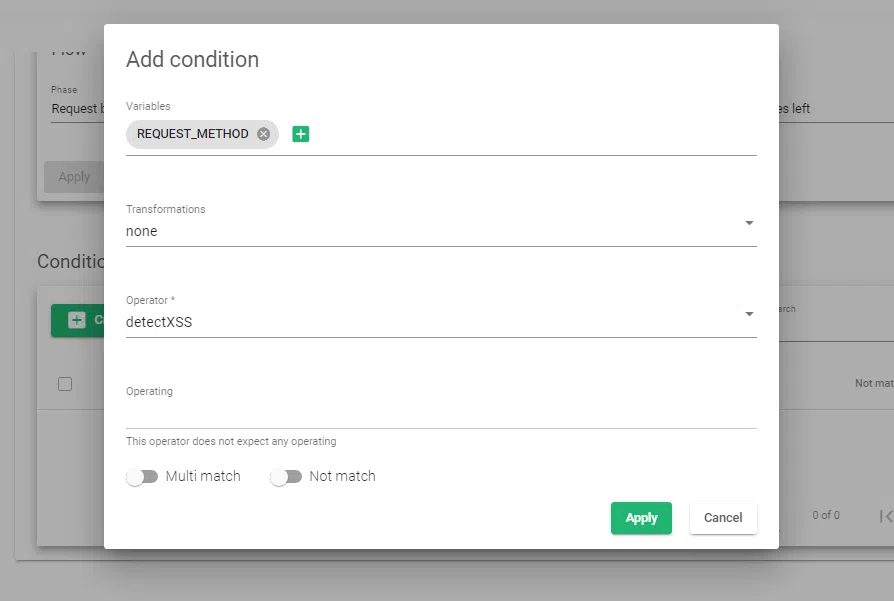Cancel the Add condition dialog
The image size is (894, 601).
click(723, 518)
